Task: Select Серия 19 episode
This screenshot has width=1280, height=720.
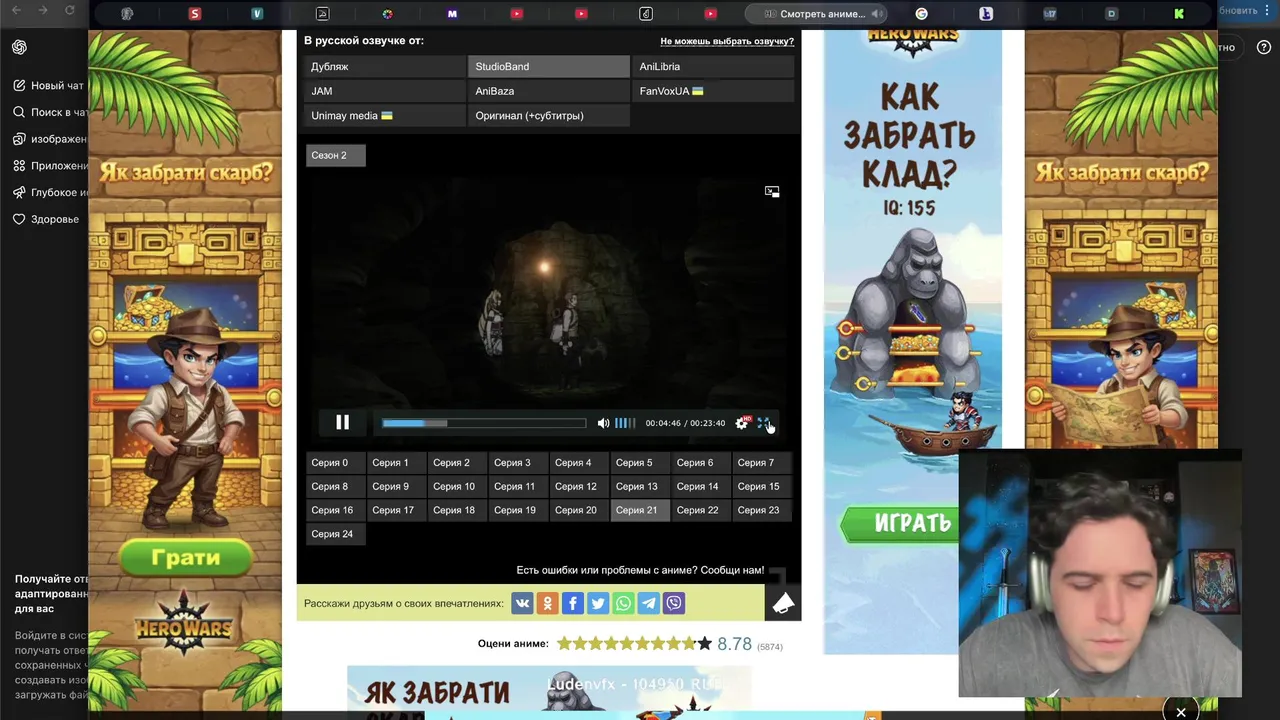Action: pos(516,510)
